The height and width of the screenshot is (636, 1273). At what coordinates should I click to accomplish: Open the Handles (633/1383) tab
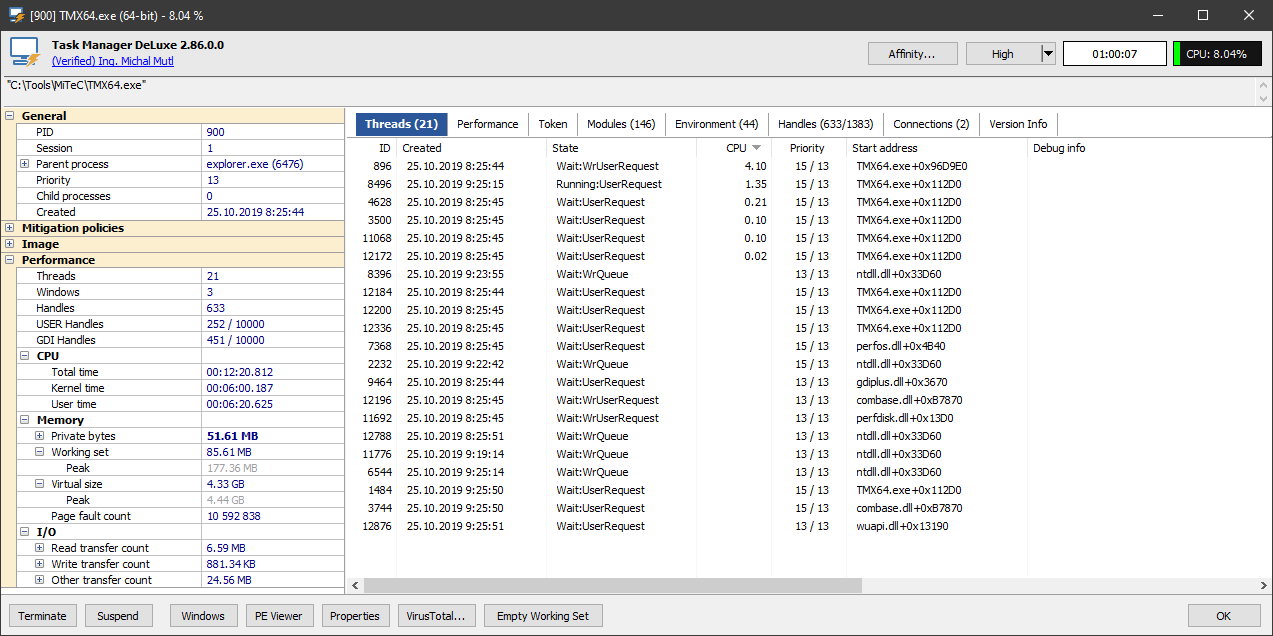click(x=825, y=124)
